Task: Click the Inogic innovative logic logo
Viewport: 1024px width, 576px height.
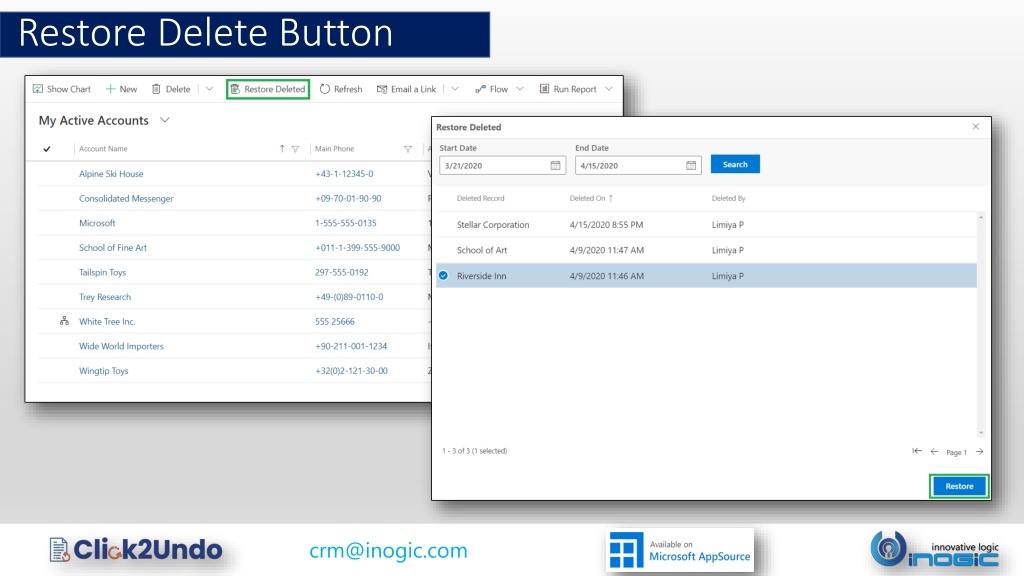Action: click(x=935, y=549)
